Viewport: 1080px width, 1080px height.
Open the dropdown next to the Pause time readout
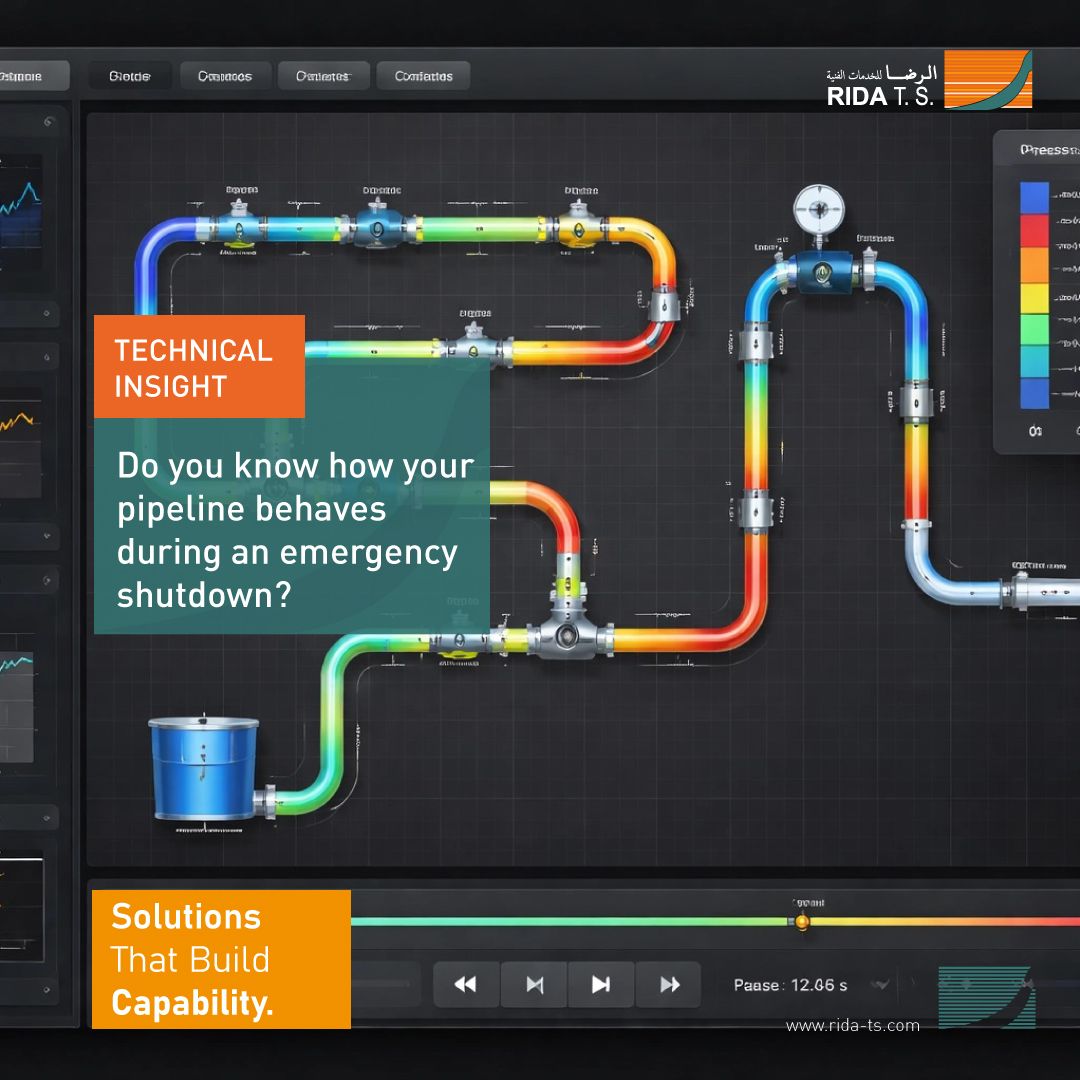point(880,985)
